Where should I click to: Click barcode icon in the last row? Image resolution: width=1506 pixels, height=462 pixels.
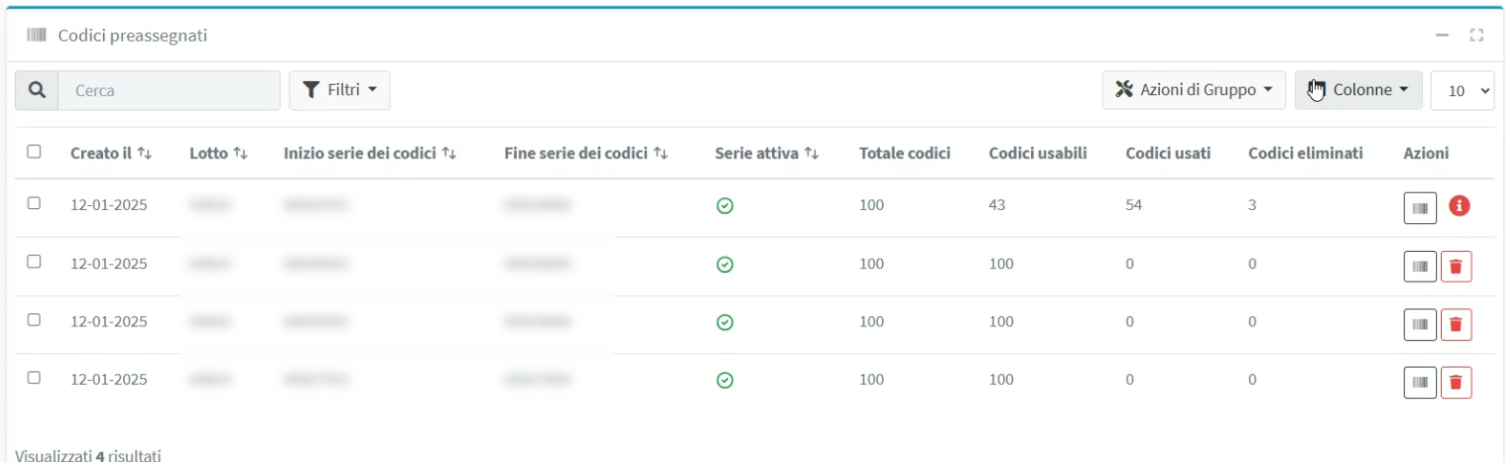[x=1420, y=382]
